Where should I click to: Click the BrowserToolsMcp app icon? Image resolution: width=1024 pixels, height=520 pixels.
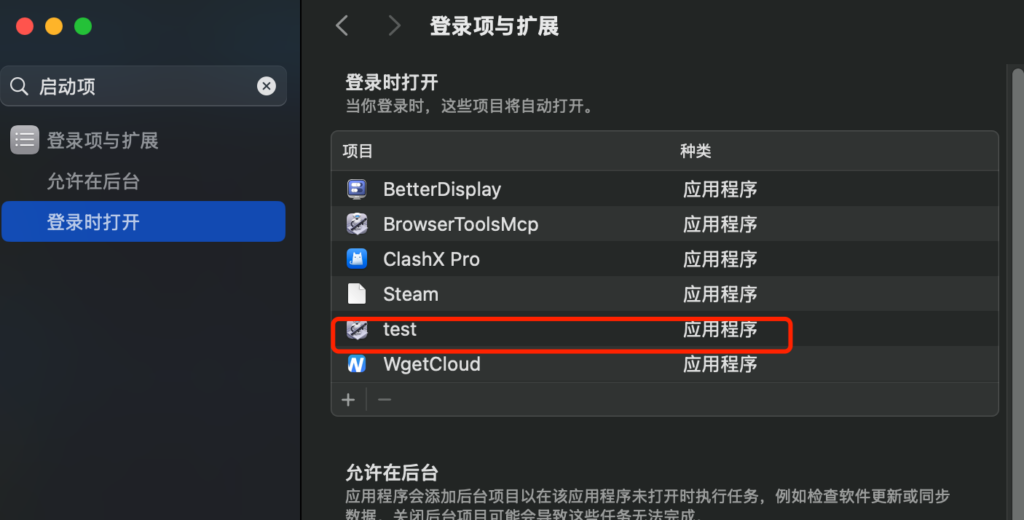(x=357, y=224)
